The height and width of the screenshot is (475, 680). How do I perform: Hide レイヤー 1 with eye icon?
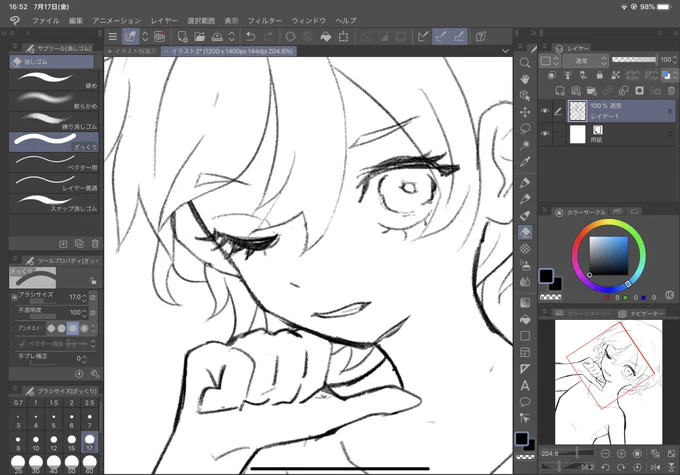point(545,111)
